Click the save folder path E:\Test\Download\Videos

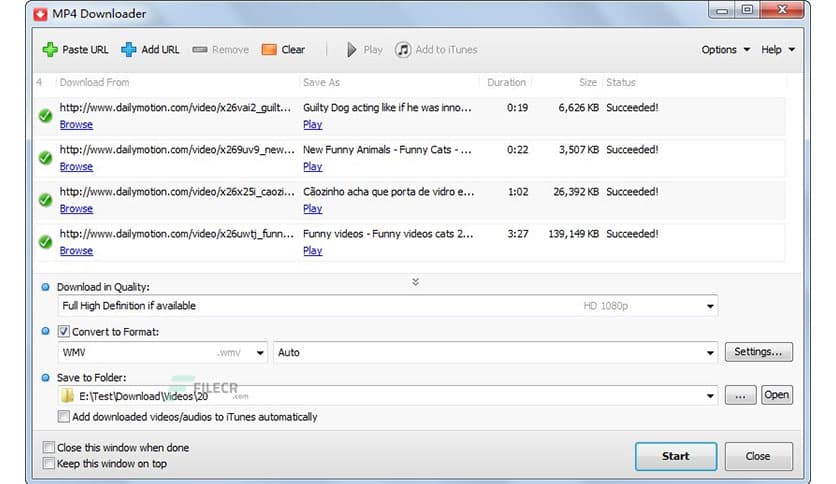pos(143,396)
